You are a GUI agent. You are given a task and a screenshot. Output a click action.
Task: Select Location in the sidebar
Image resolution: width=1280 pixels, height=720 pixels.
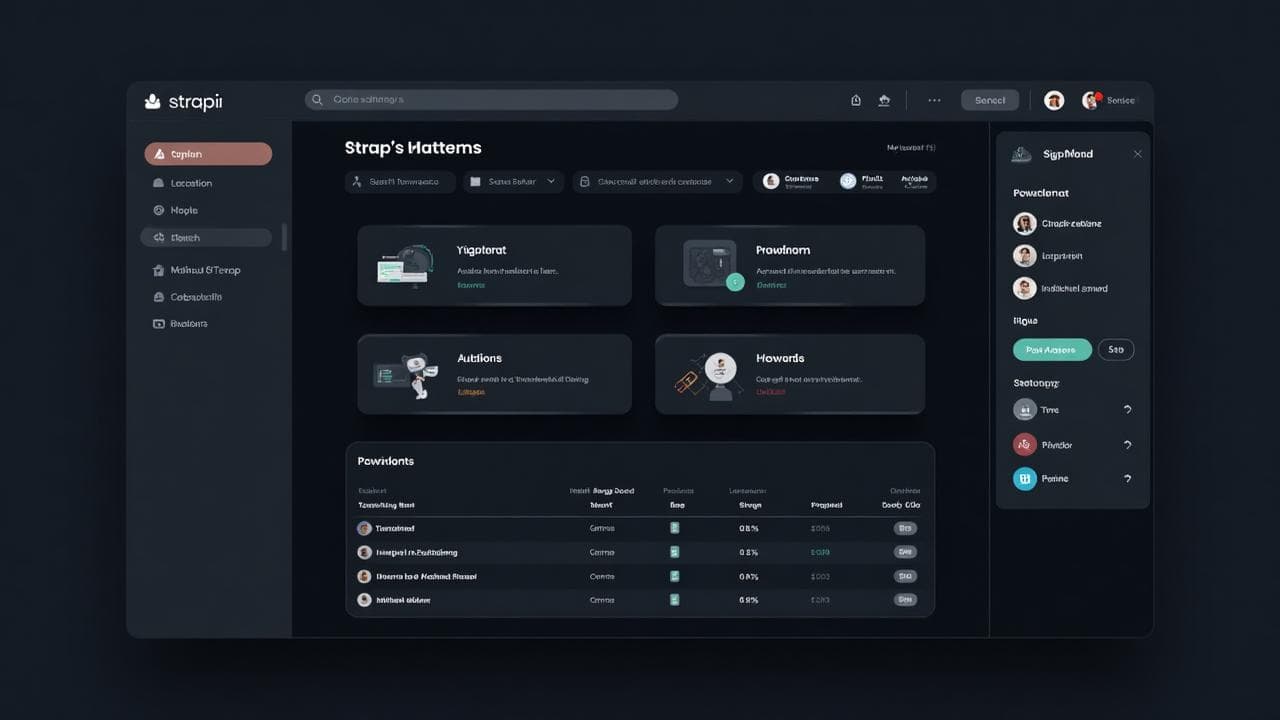(190, 183)
